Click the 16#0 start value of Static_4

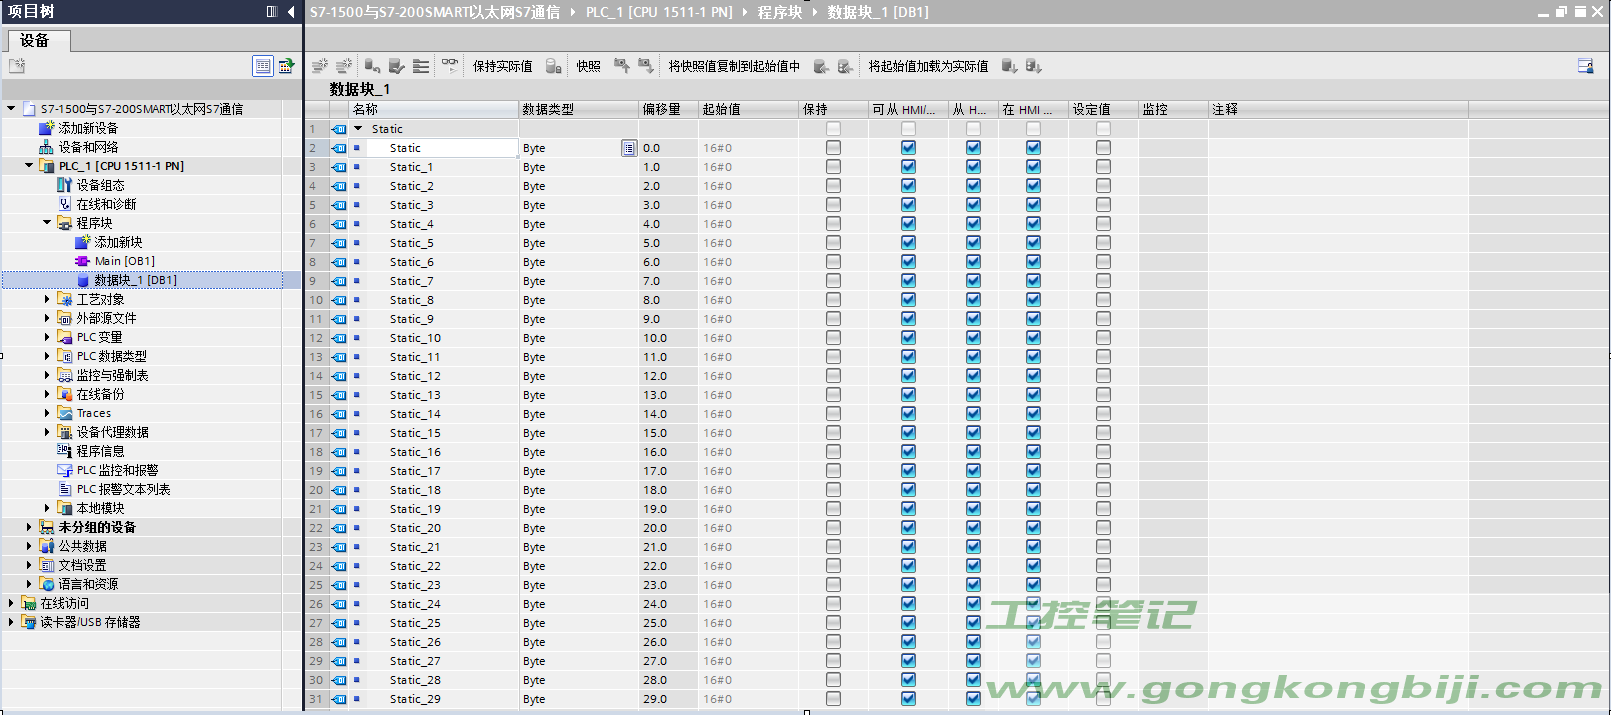click(717, 224)
